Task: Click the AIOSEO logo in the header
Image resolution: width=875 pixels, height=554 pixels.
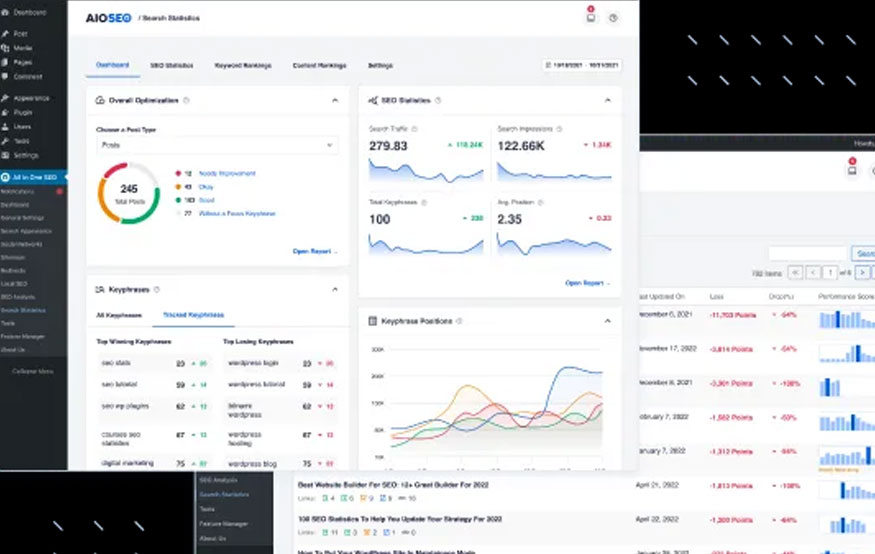Action: [108, 18]
